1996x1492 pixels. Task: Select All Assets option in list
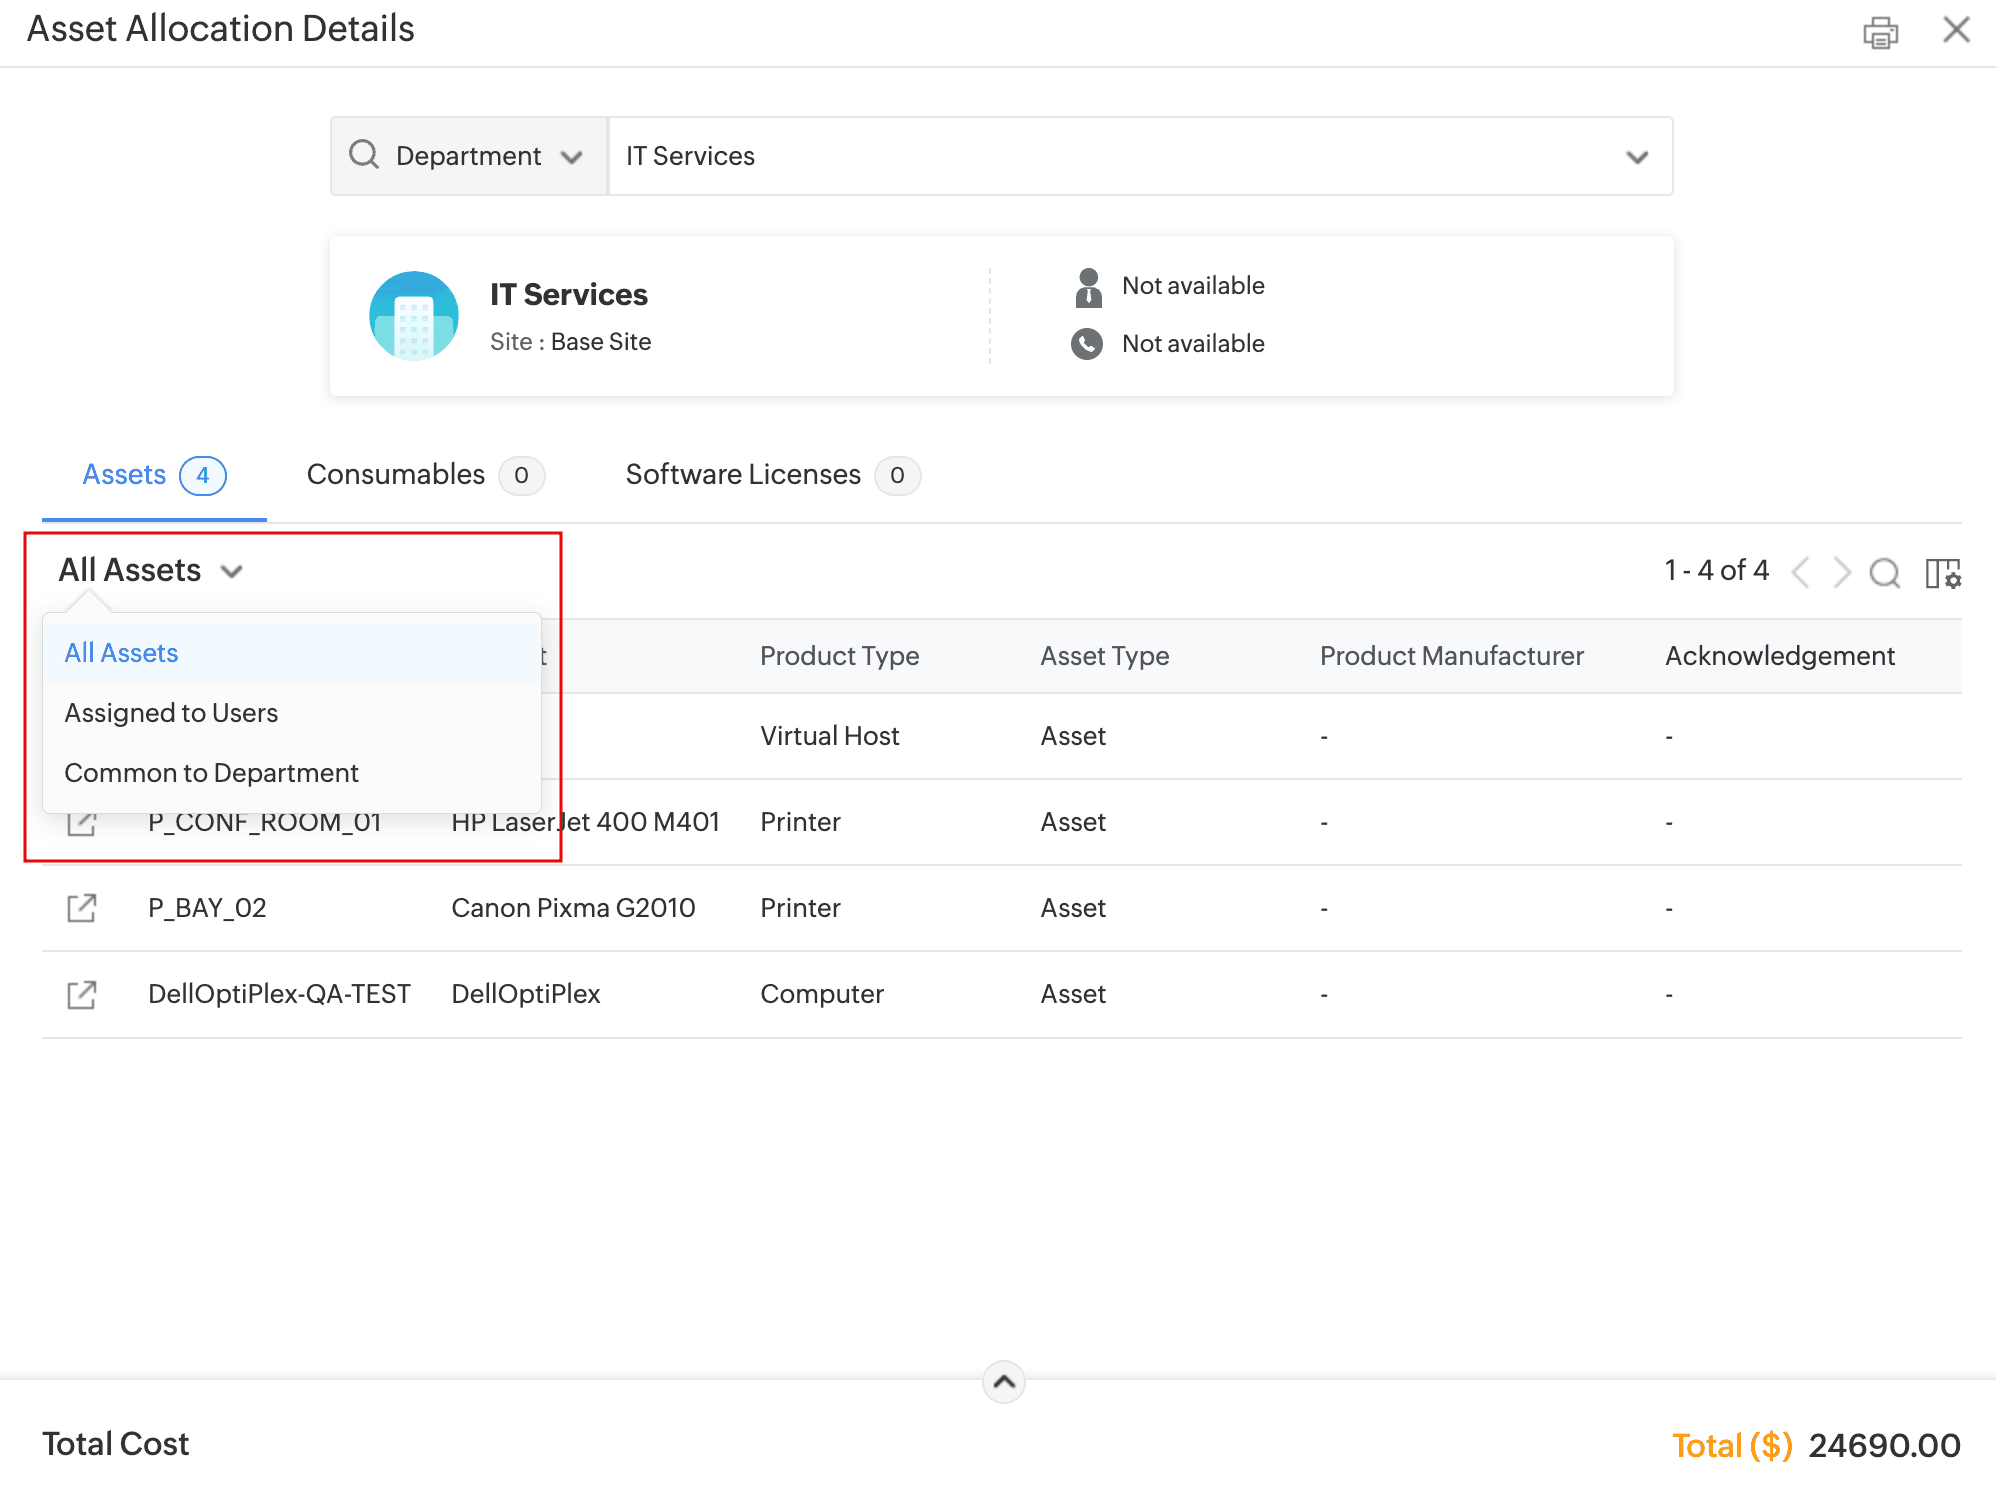[121, 653]
